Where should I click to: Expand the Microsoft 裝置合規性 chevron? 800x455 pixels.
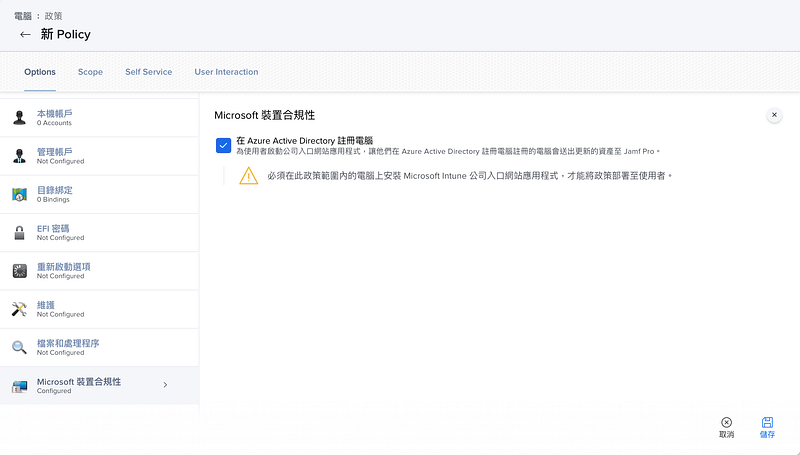[x=165, y=385]
